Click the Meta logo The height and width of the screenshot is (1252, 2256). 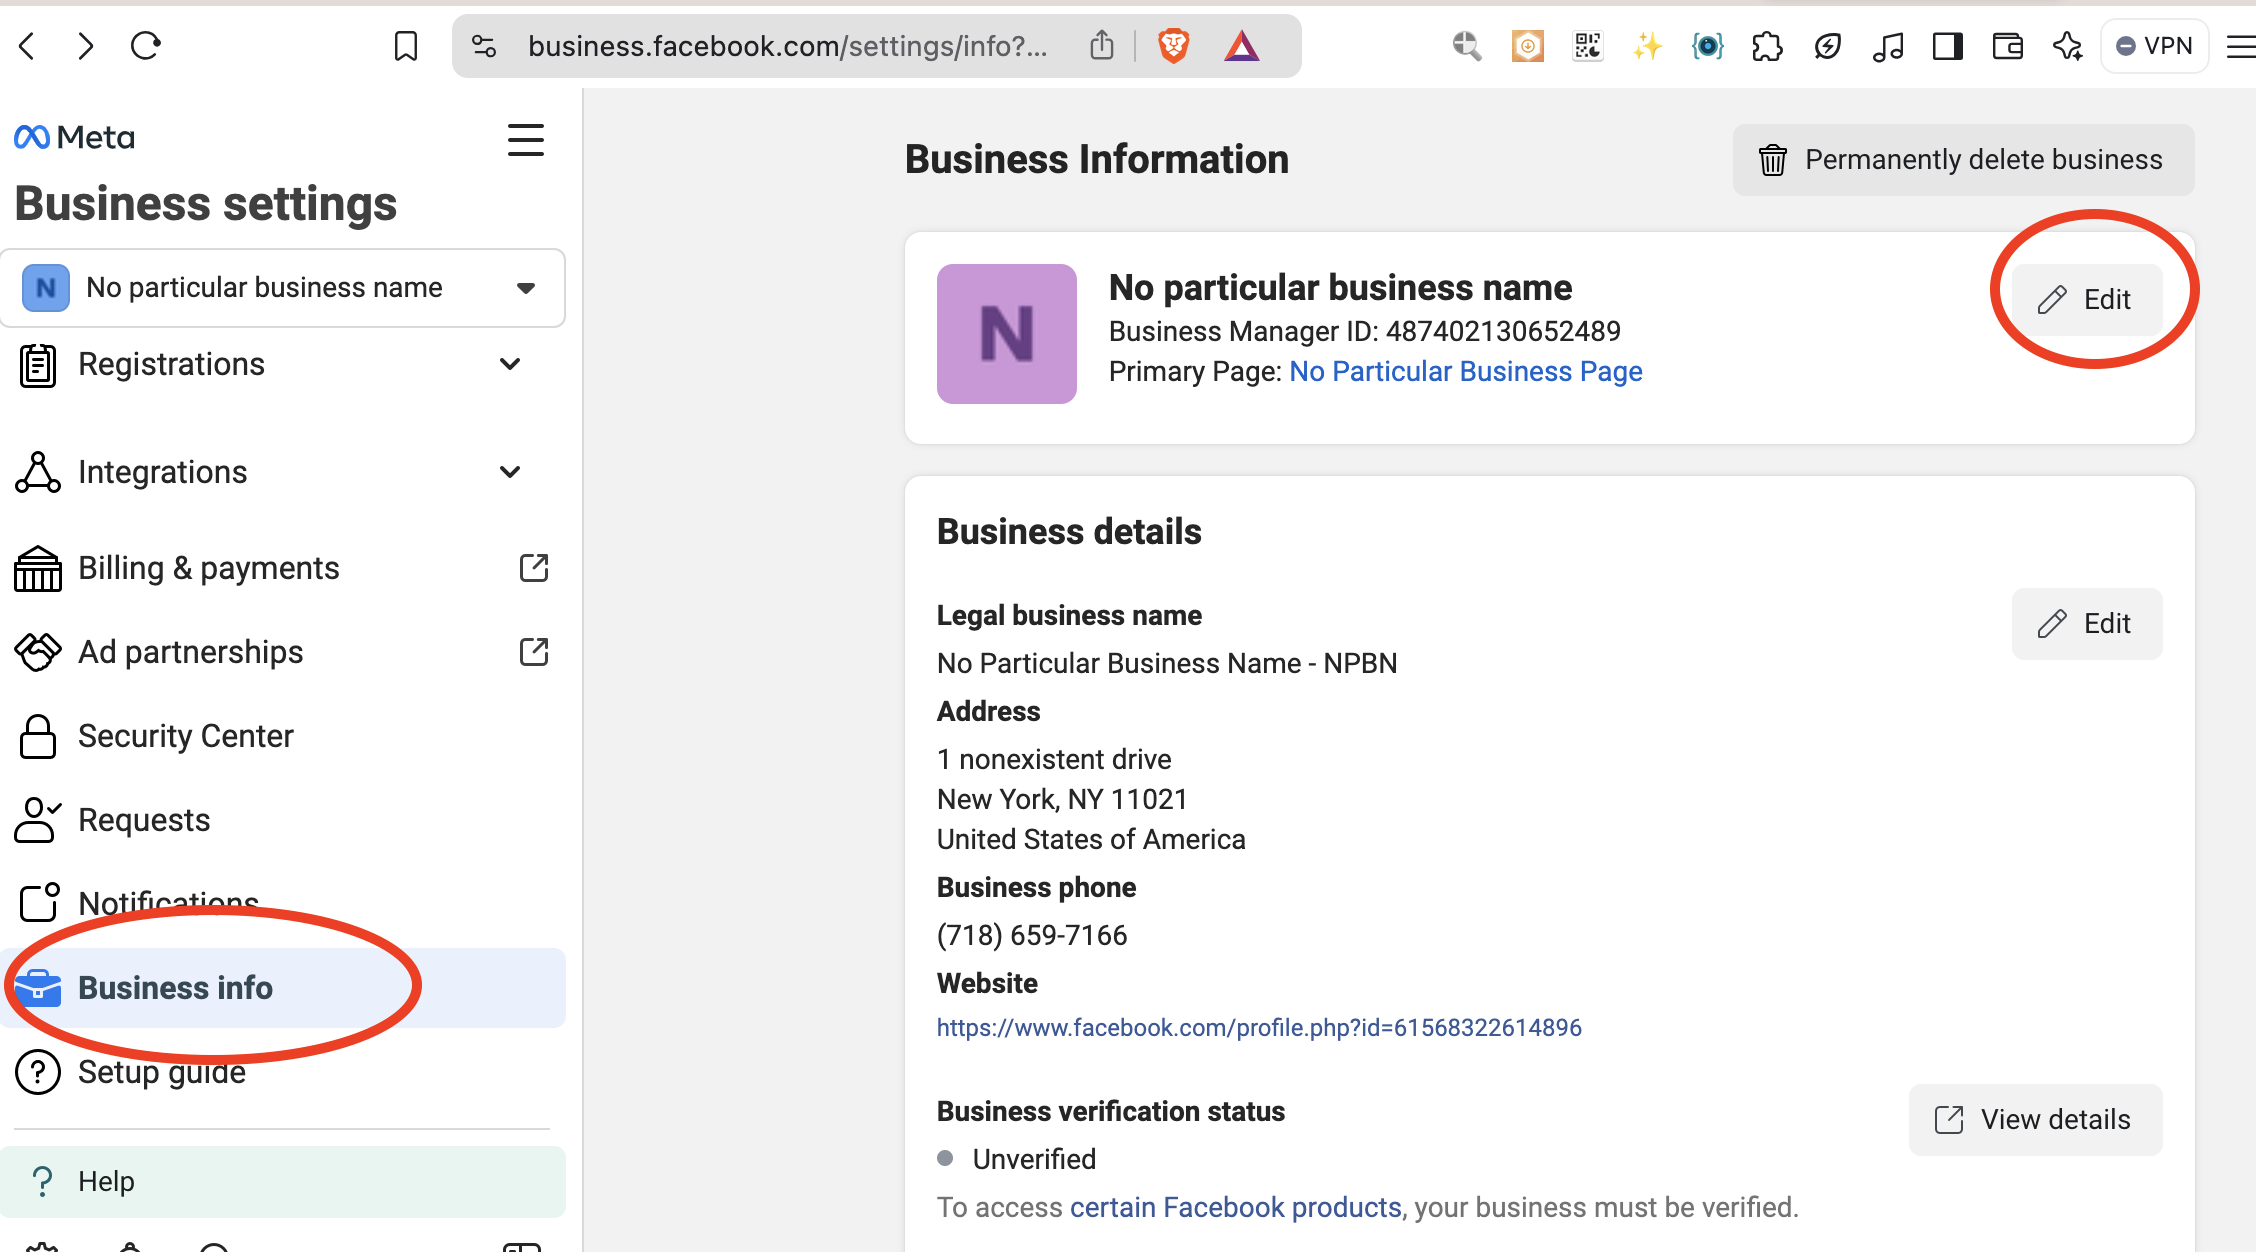click(x=74, y=137)
